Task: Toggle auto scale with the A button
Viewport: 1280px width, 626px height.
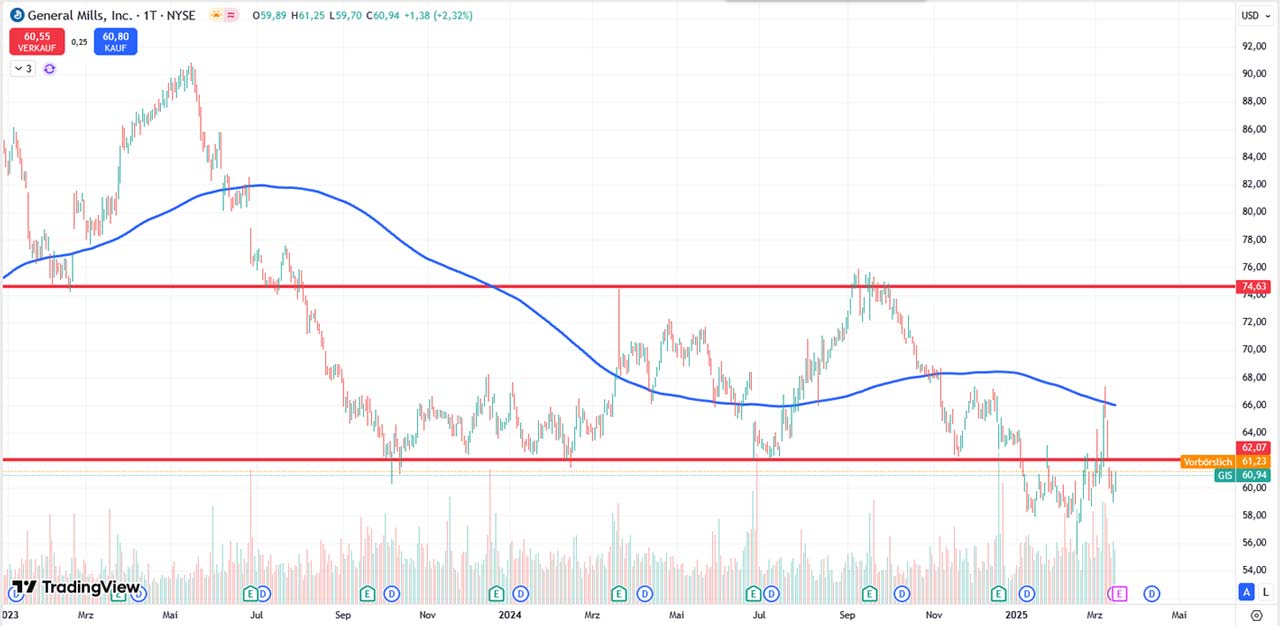Action: 1247,592
